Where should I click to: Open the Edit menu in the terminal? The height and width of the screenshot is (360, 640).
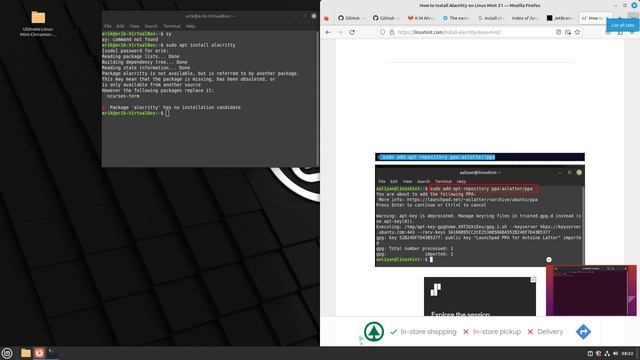pyautogui.click(x=120, y=26)
